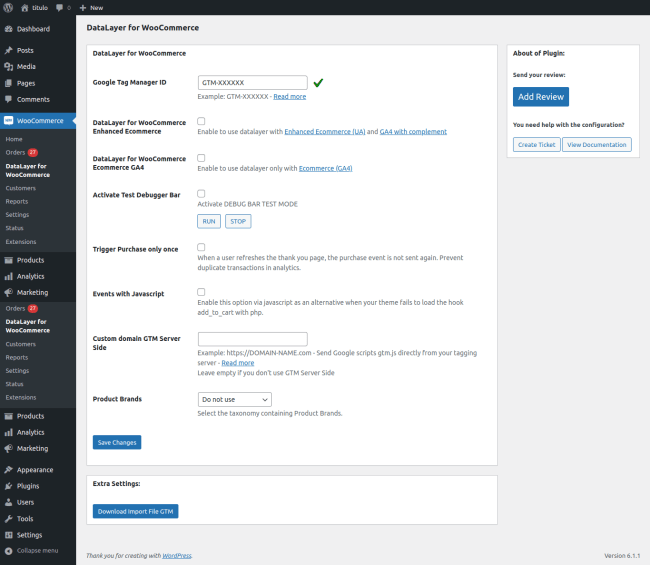Screen dimensions: 650x565
Task: Click the Tools wrench icon
Action: [8, 519]
